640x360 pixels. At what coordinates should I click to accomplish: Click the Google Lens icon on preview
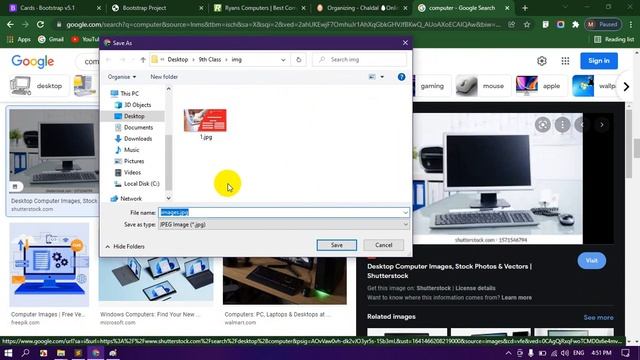pos(542,124)
